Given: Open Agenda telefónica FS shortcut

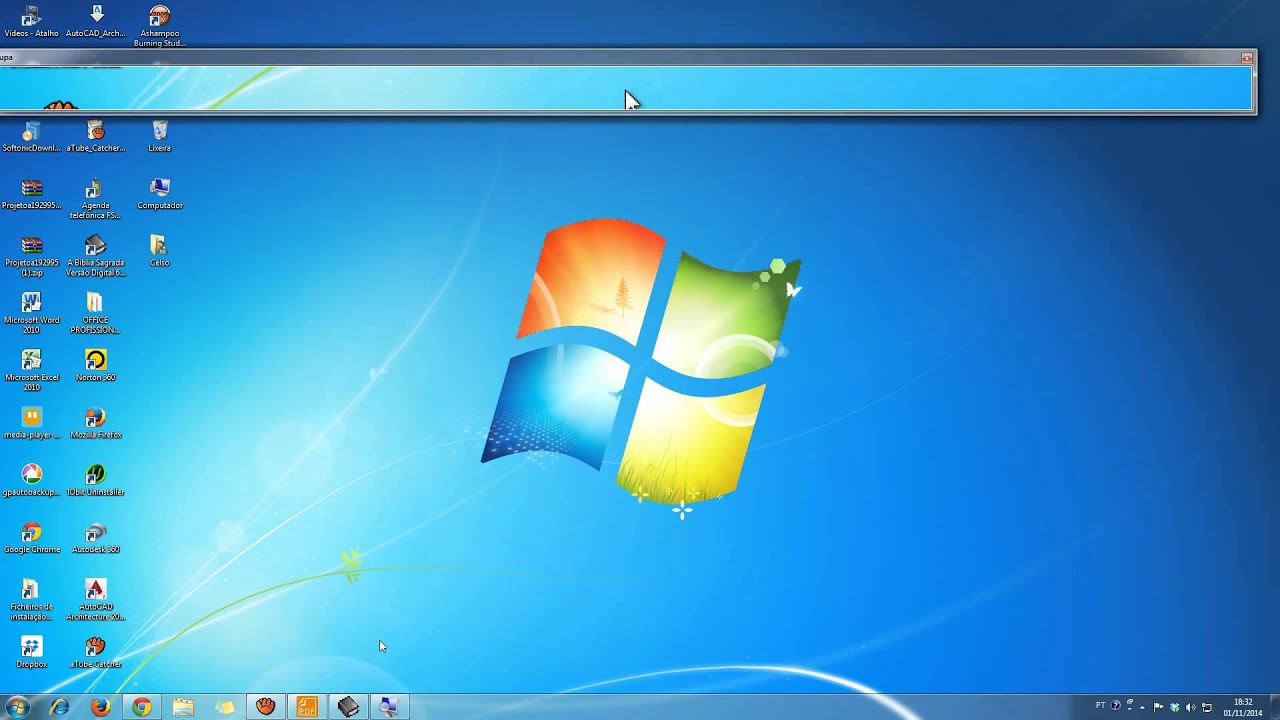Looking at the screenshot, I should [x=96, y=199].
